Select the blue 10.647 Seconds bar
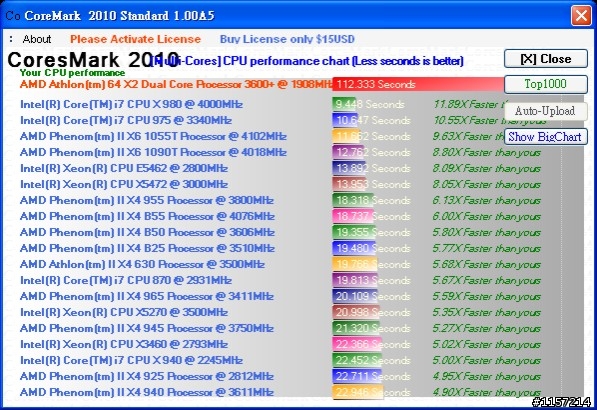597x410 pixels. pos(345,120)
